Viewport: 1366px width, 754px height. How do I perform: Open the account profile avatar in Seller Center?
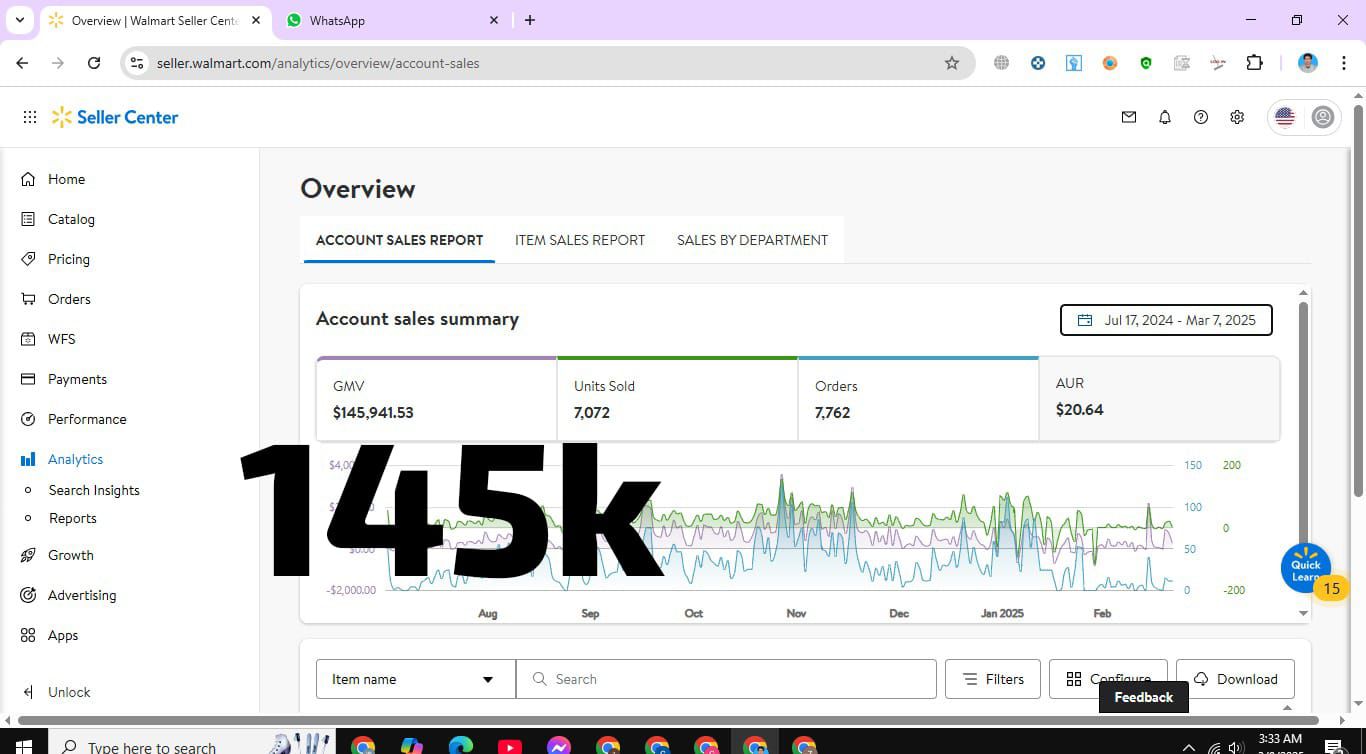point(1323,117)
